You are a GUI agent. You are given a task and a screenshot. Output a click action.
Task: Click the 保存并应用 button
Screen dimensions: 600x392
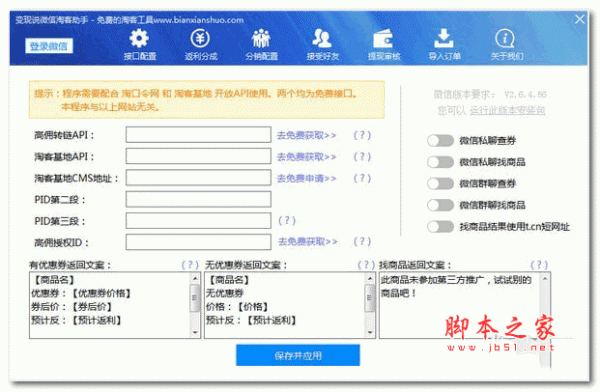point(298,355)
